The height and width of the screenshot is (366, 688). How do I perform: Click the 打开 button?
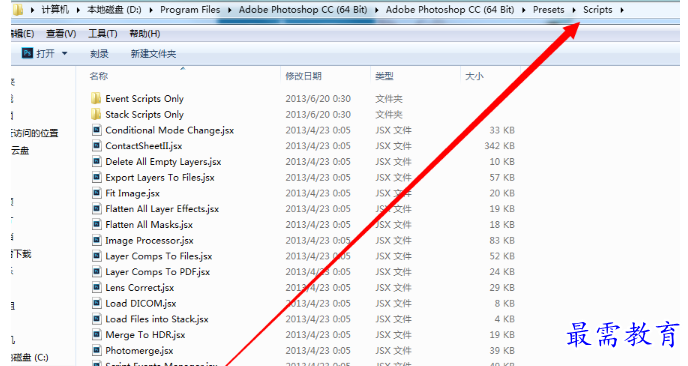point(45,54)
